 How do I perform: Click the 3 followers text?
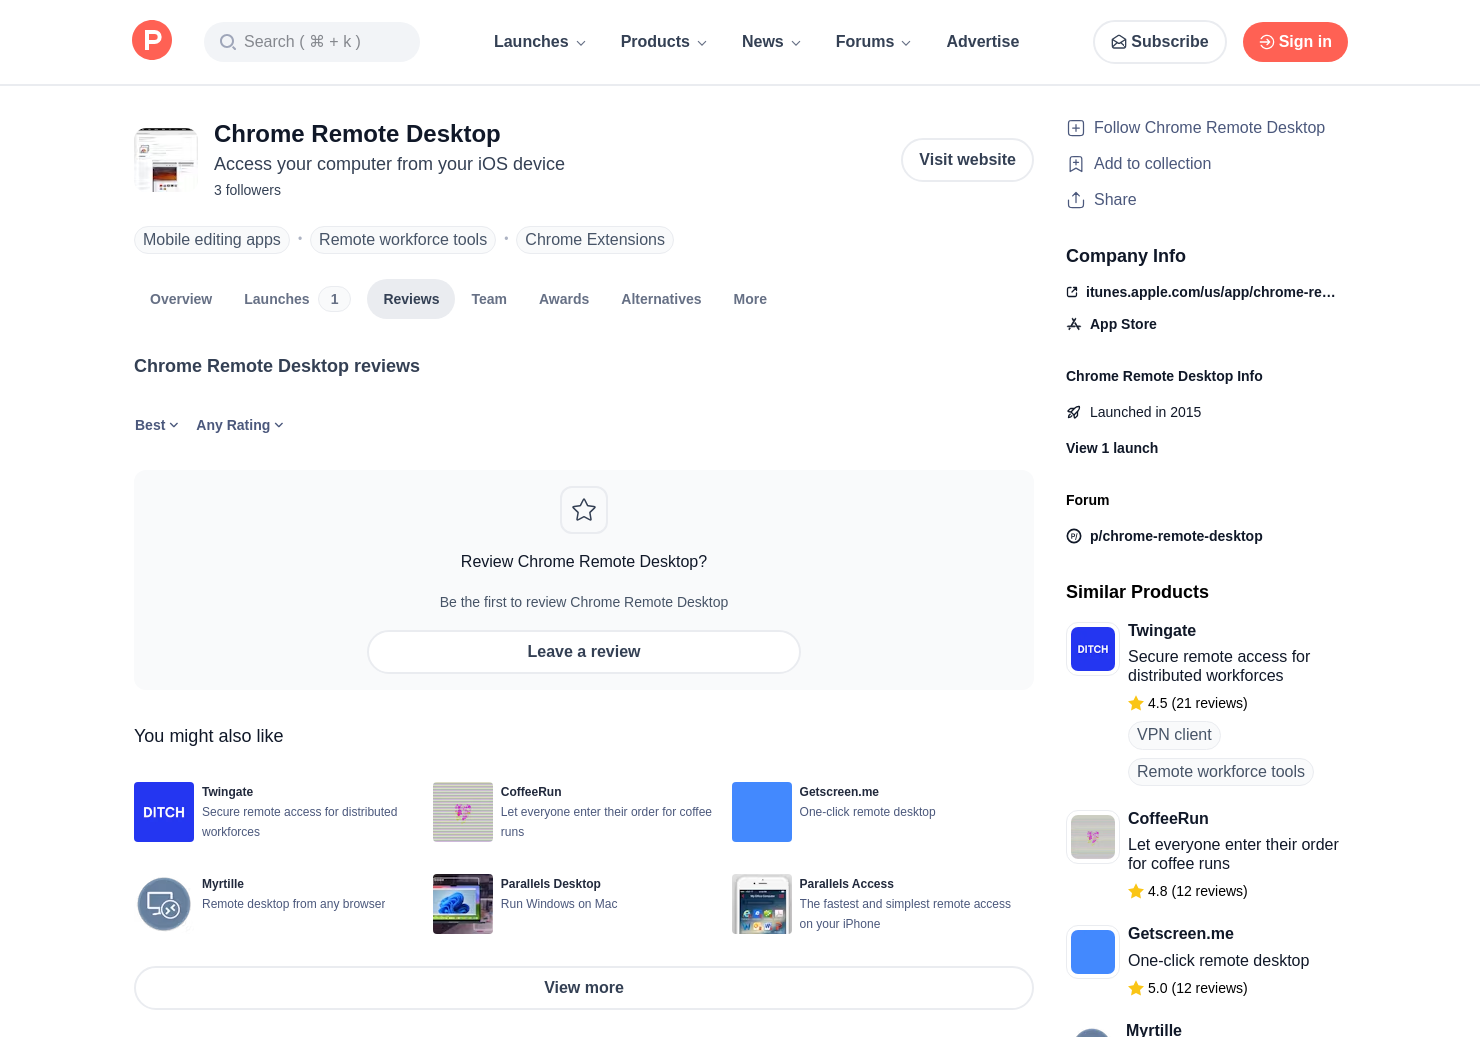pyautogui.click(x=247, y=190)
